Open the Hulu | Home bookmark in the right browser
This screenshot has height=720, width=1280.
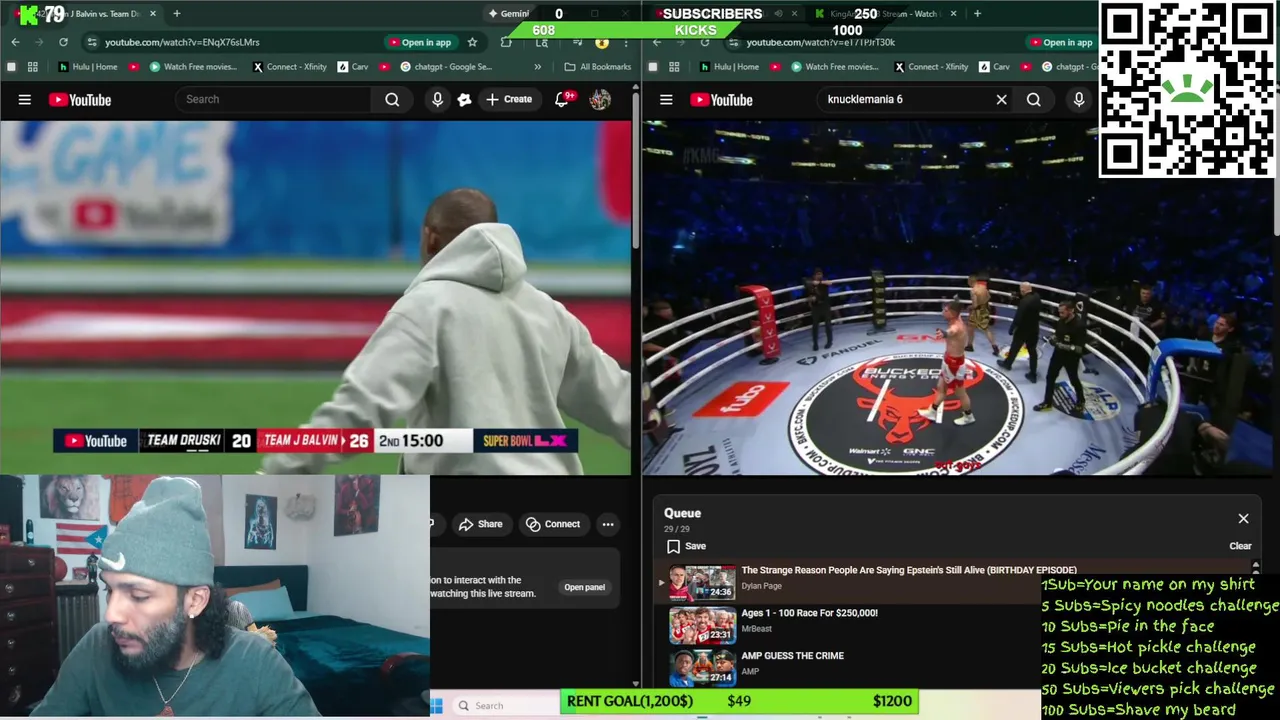tap(730, 67)
